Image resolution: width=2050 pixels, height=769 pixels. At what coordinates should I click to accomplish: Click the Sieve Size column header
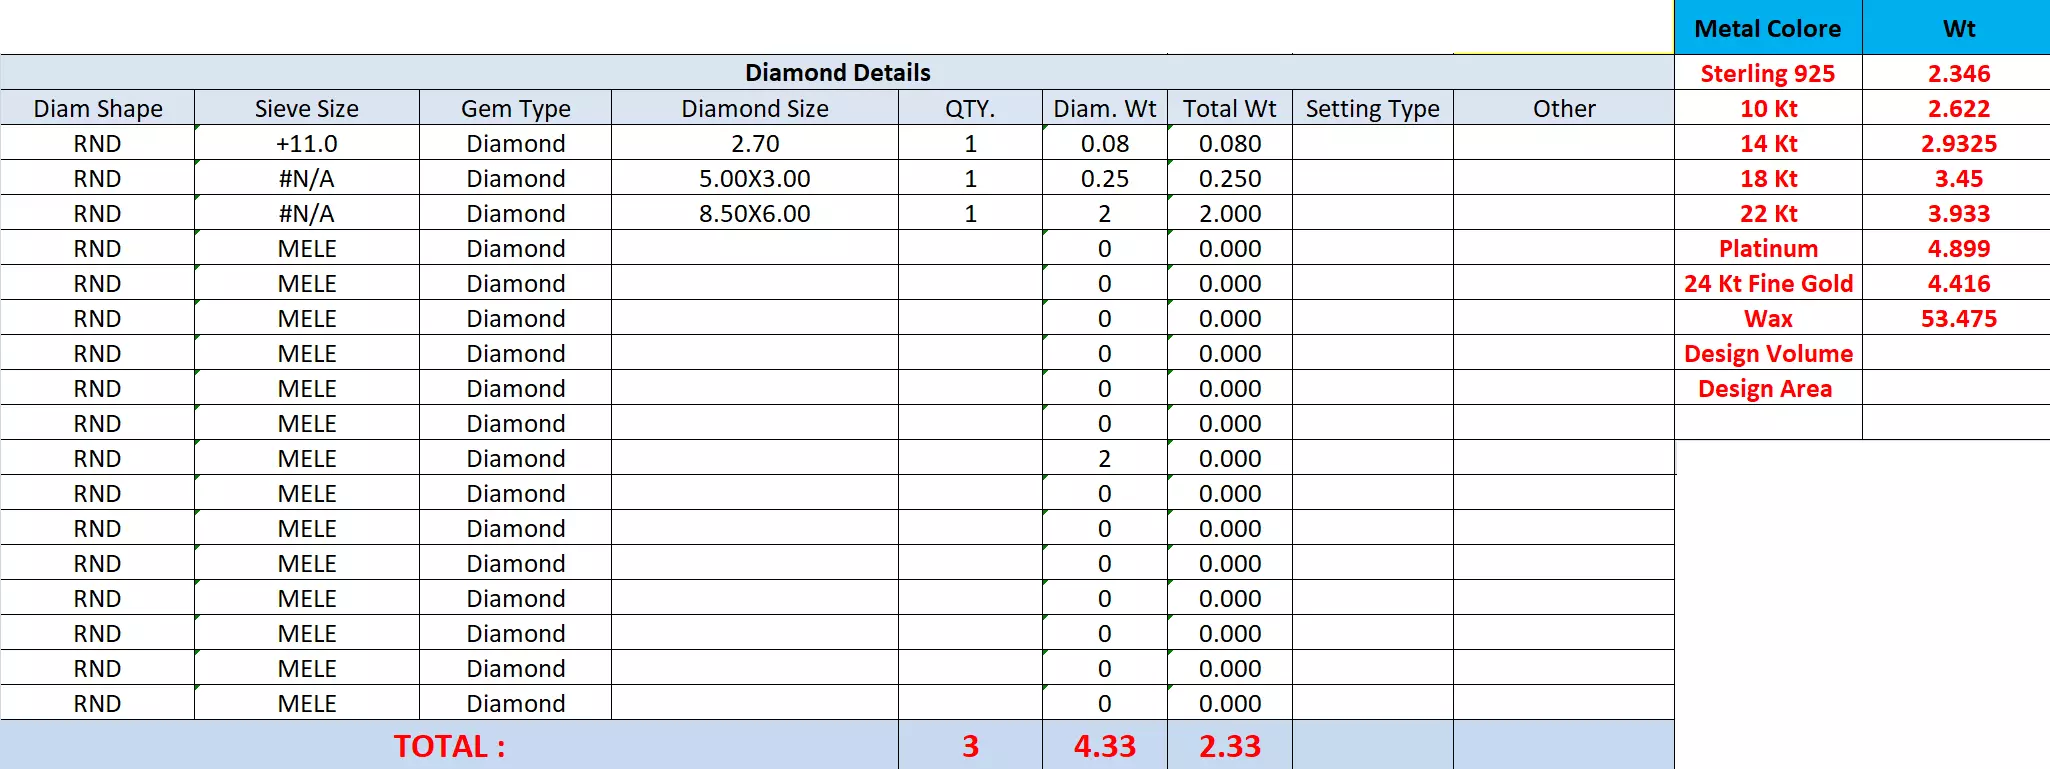[307, 108]
